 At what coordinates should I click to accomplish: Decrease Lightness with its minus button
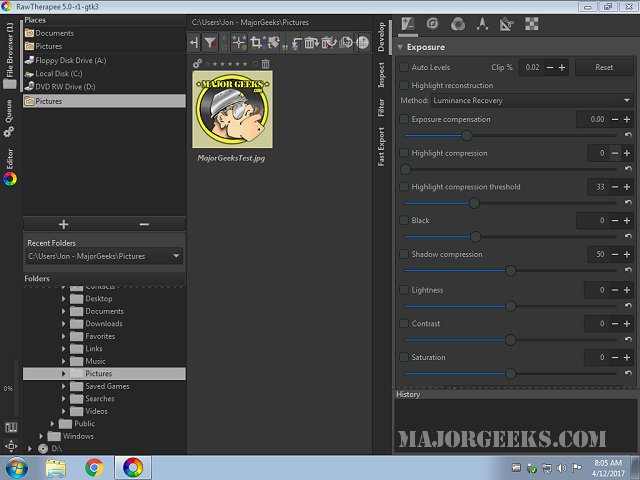click(615, 290)
